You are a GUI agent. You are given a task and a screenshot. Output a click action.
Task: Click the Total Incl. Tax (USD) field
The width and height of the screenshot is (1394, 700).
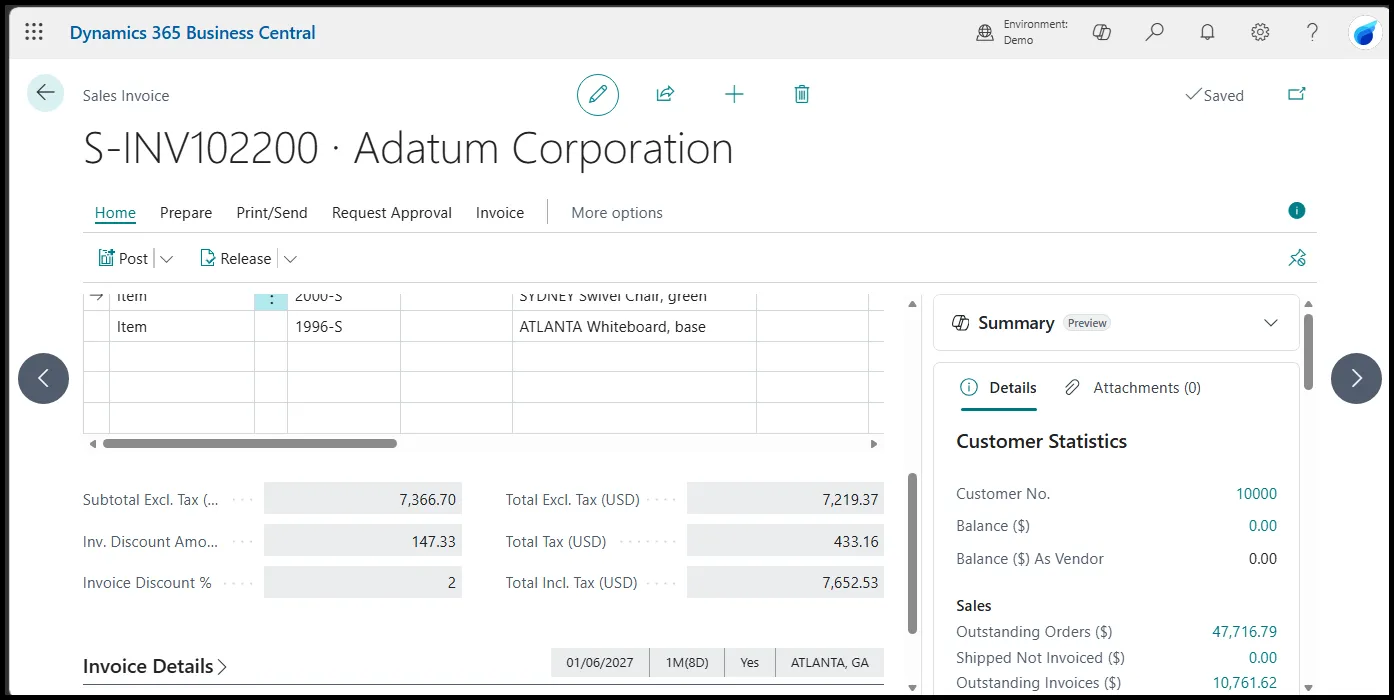pyautogui.click(x=785, y=582)
